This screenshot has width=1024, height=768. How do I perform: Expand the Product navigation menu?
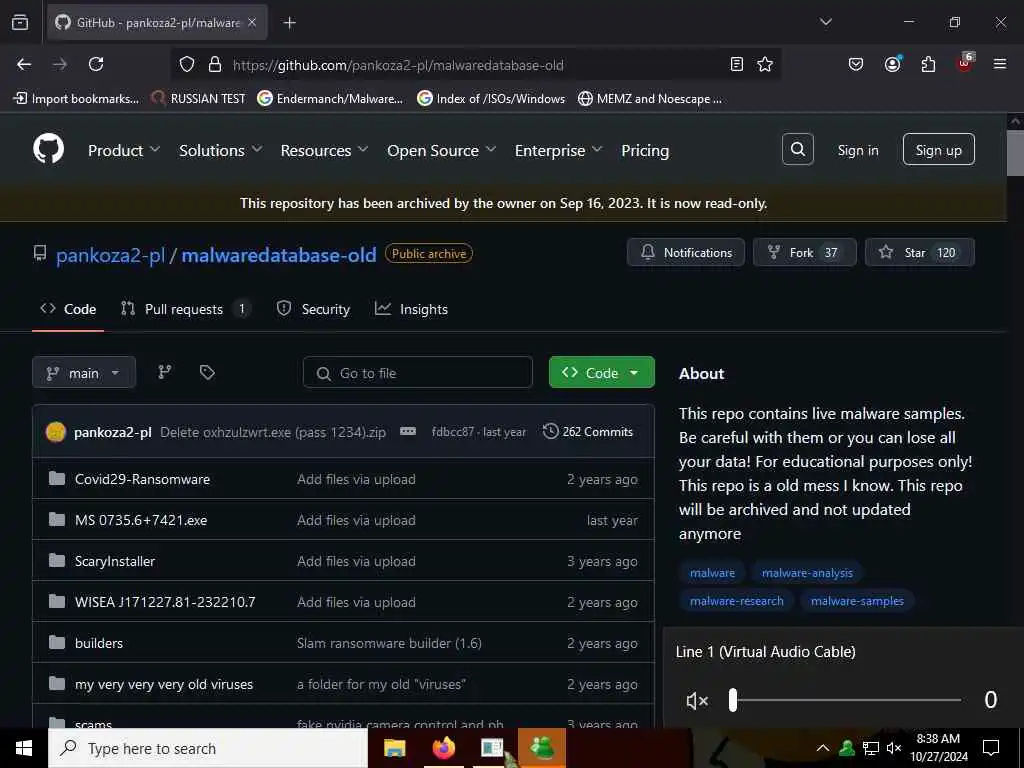coord(124,150)
